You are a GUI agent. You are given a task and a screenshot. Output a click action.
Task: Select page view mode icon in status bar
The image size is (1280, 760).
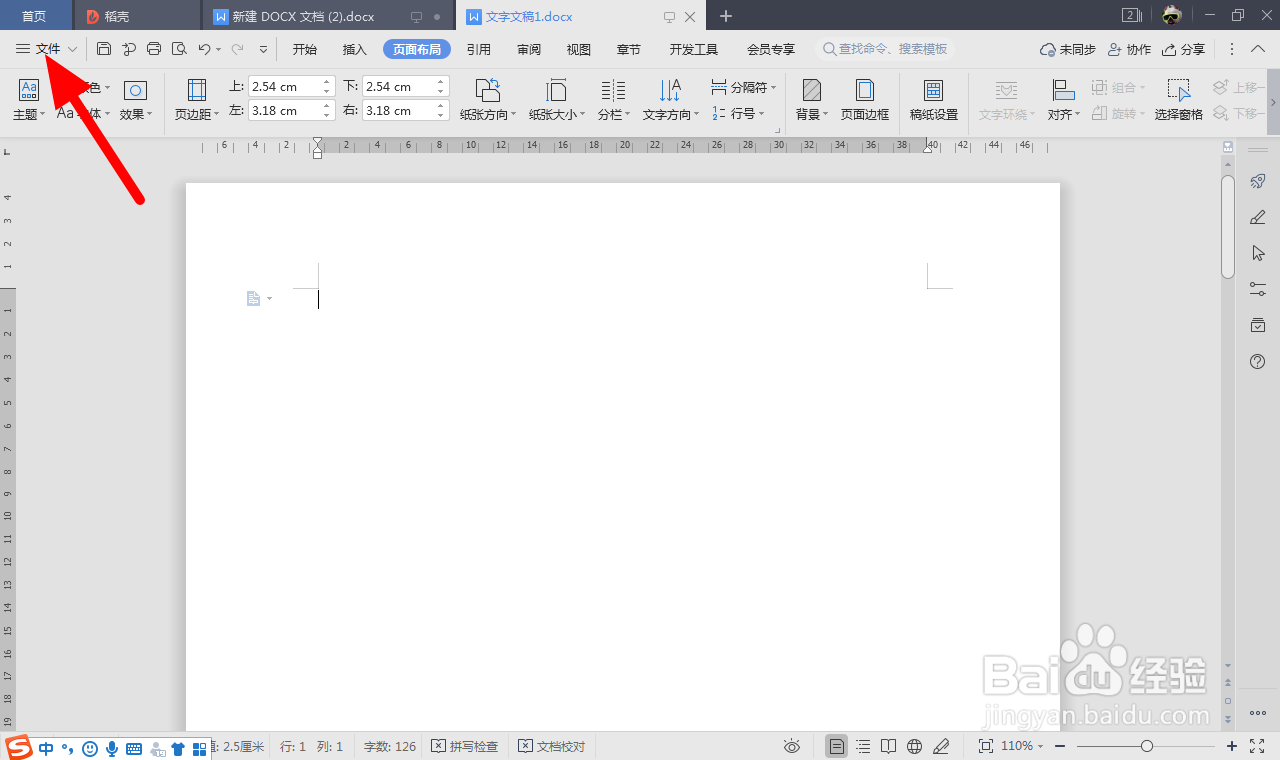[x=837, y=746]
